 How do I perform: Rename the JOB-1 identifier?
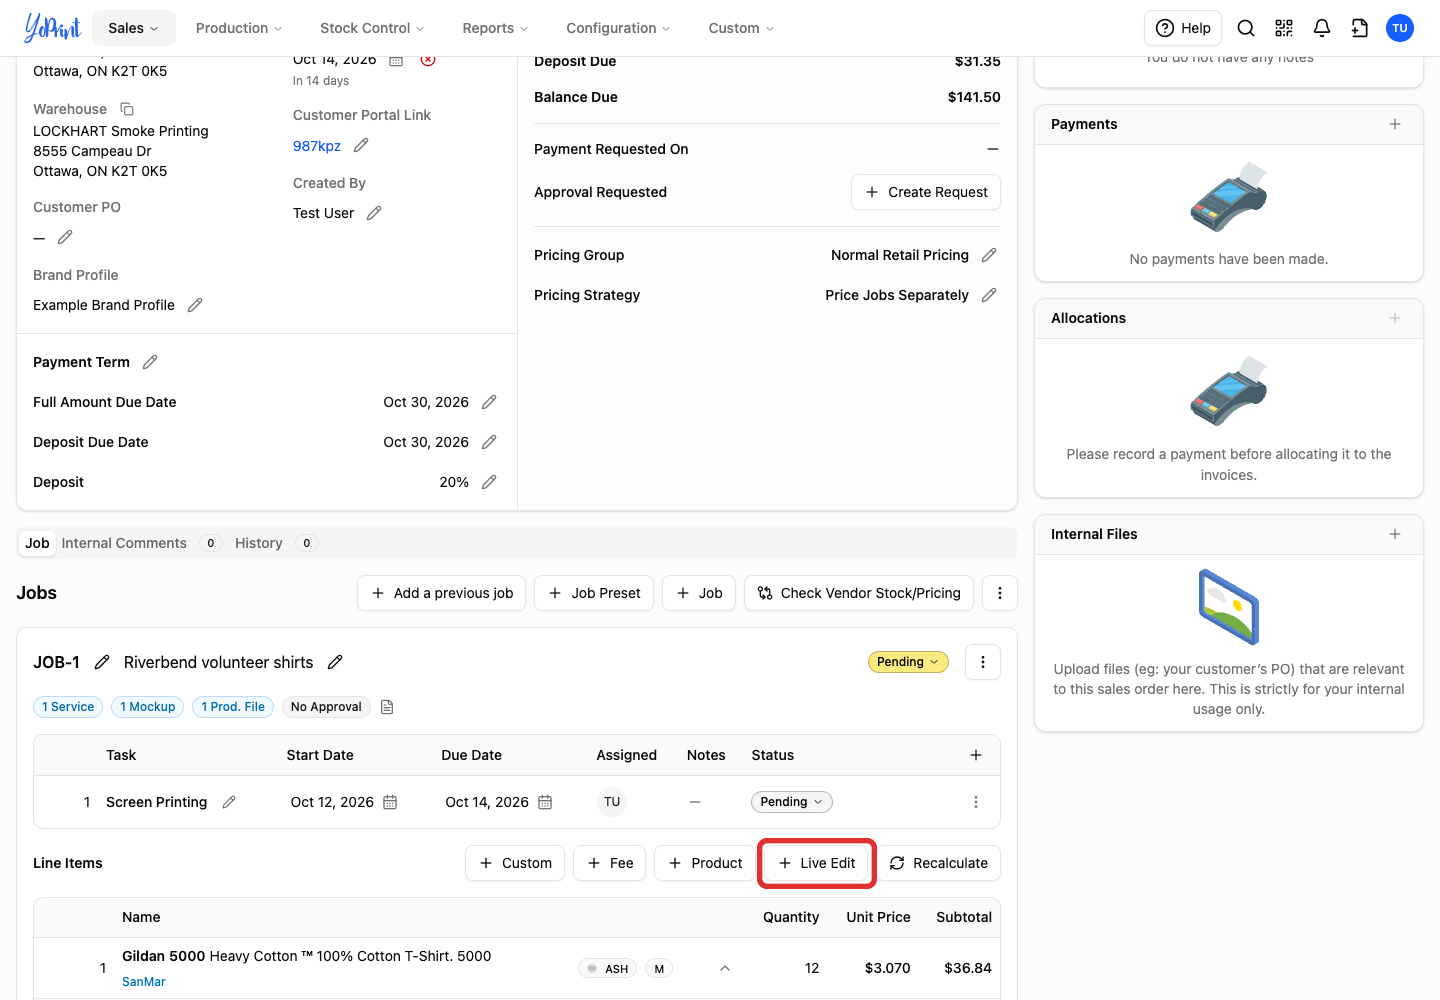tap(102, 662)
